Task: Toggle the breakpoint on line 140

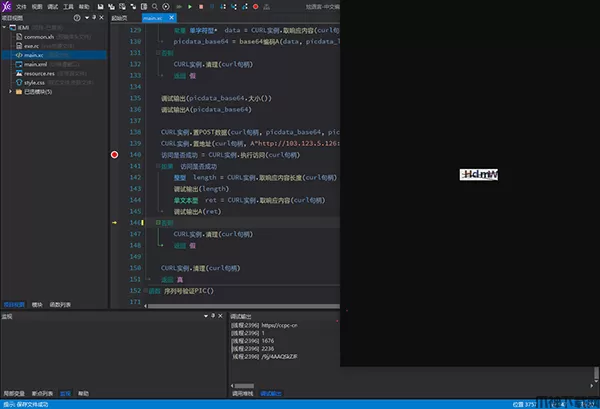Action: 116,155
